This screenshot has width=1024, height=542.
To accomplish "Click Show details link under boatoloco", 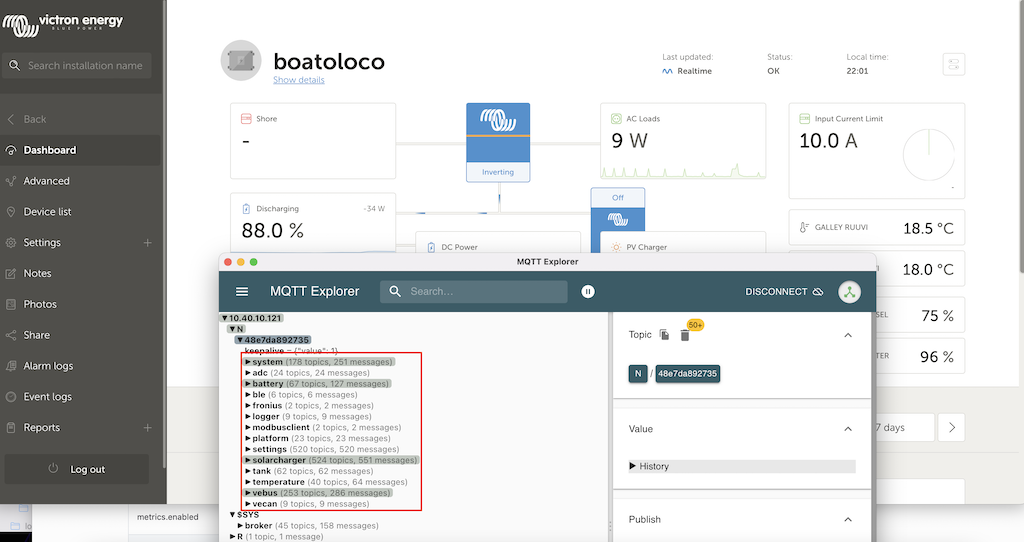I will pyautogui.click(x=298, y=80).
